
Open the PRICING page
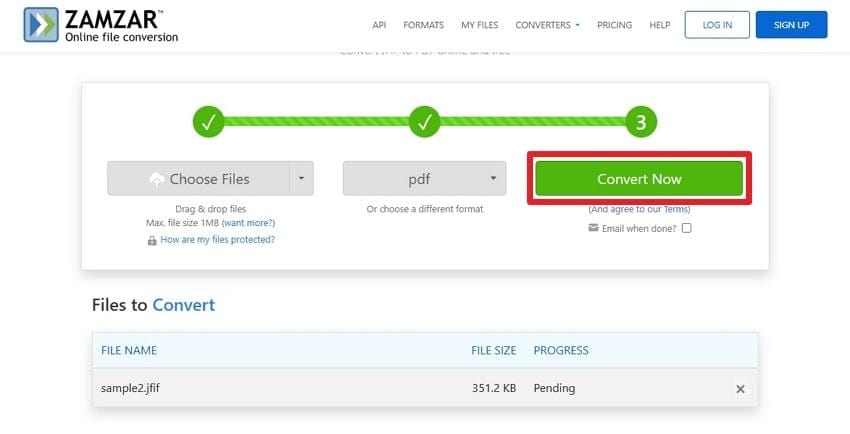(x=614, y=25)
